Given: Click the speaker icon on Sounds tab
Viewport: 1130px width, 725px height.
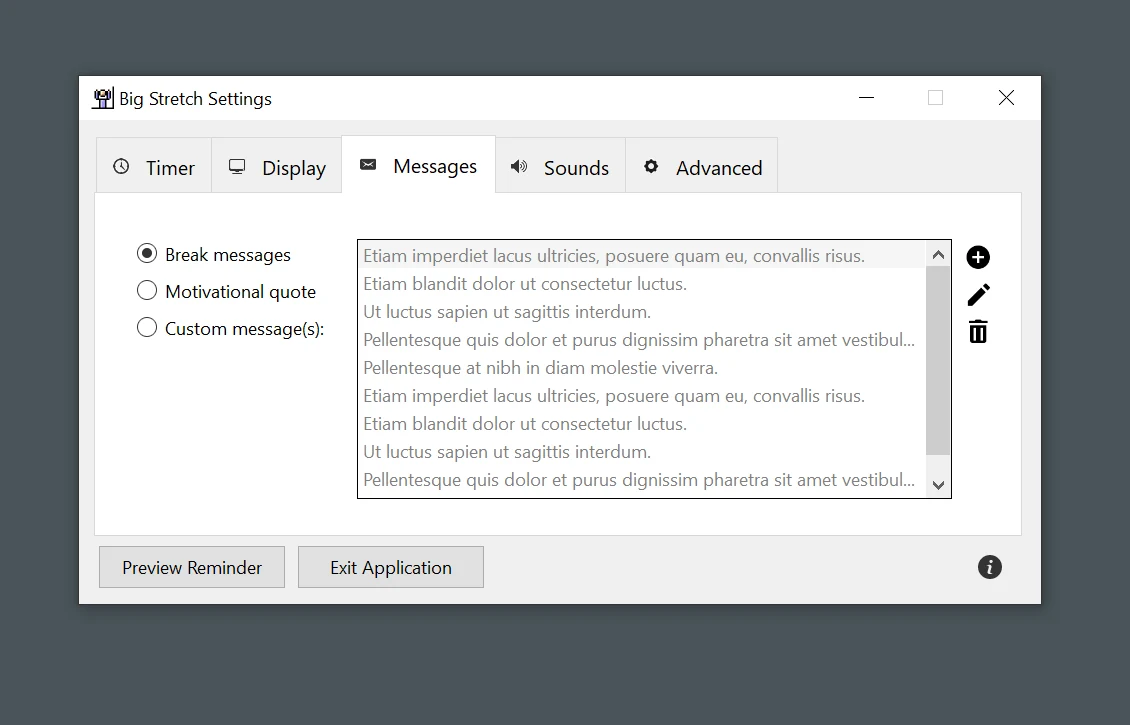Looking at the screenshot, I should point(519,166).
